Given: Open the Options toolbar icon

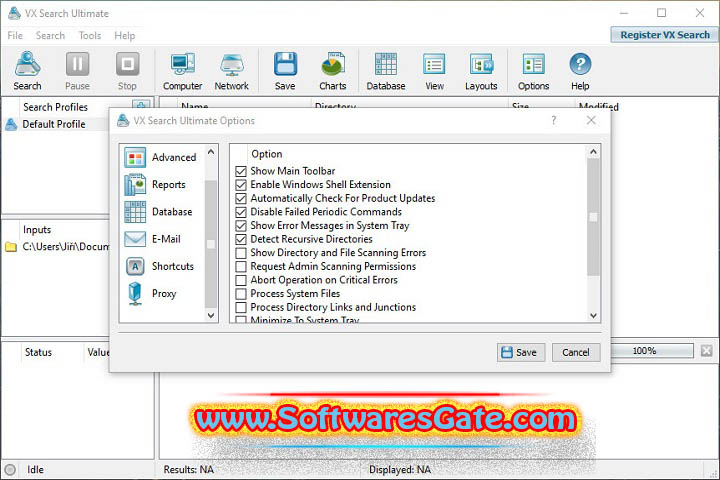Looking at the screenshot, I should 534,70.
